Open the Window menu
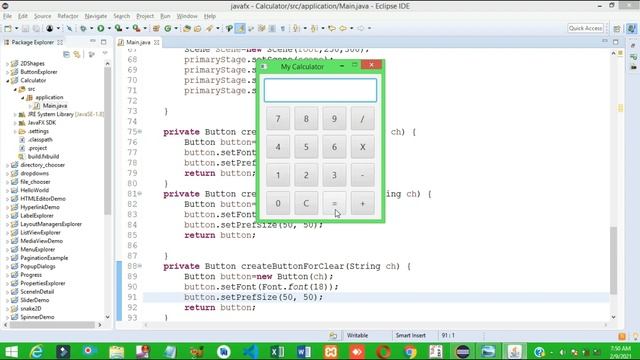640x360 pixels. click(x=187, y=16)
